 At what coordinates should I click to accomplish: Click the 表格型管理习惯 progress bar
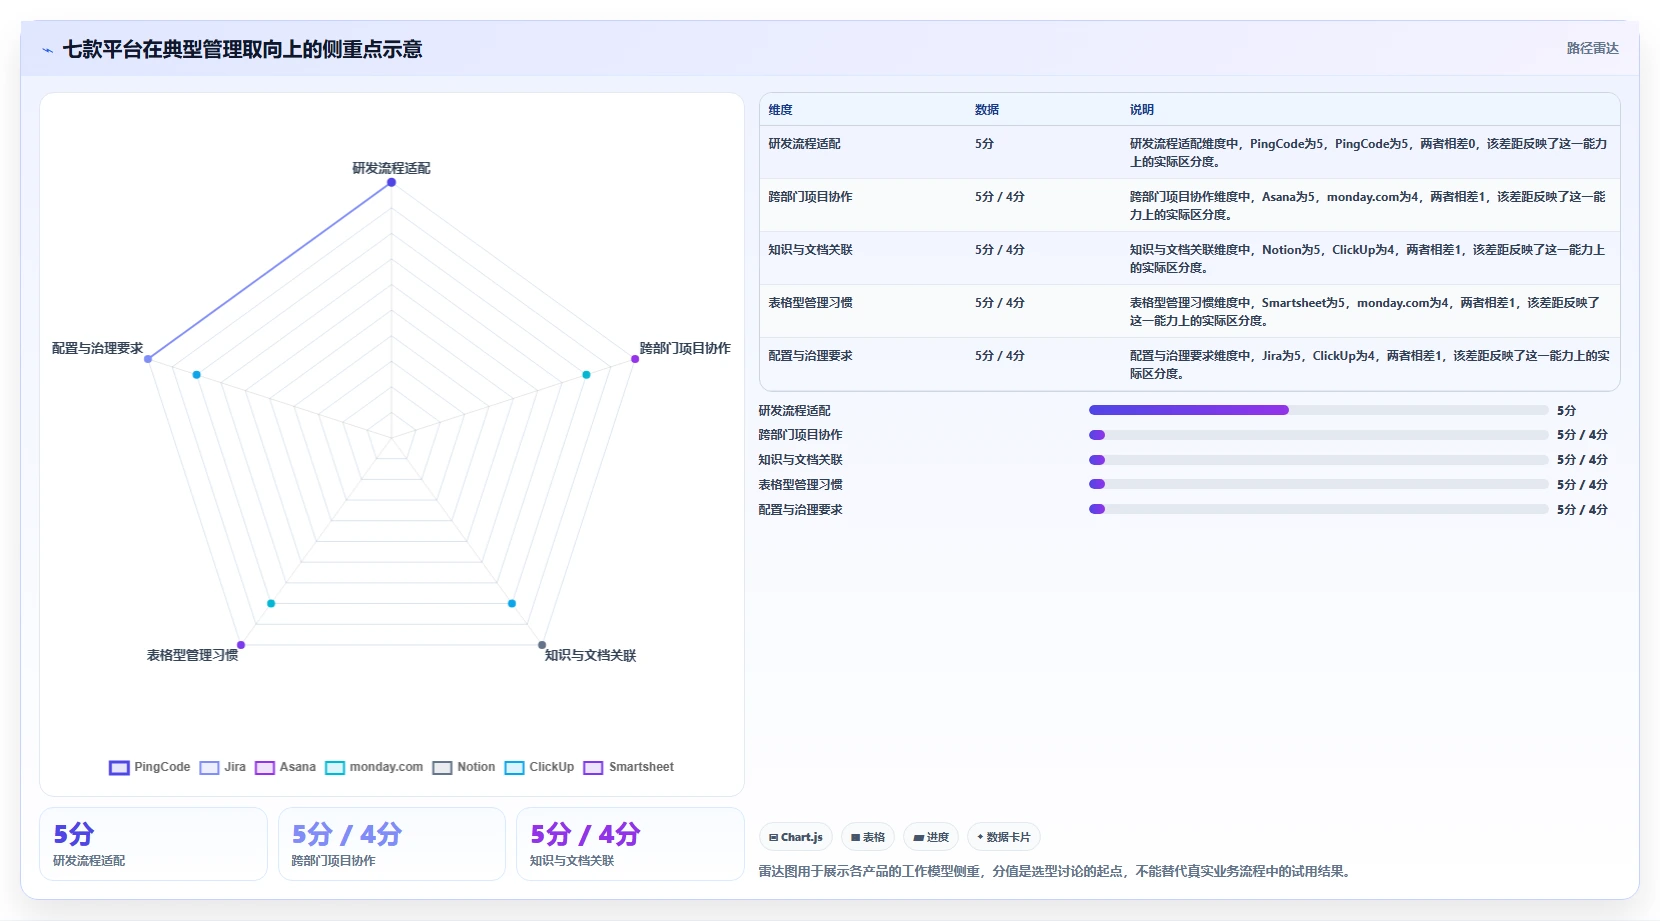[1318, 484]
